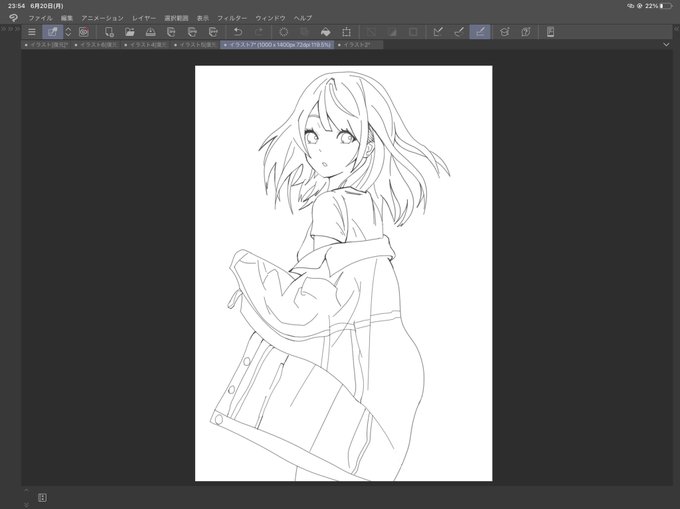The image size is (680, 509).
Task: Switch to the イラスト2 canvas tab
Action: coord(359,45)
